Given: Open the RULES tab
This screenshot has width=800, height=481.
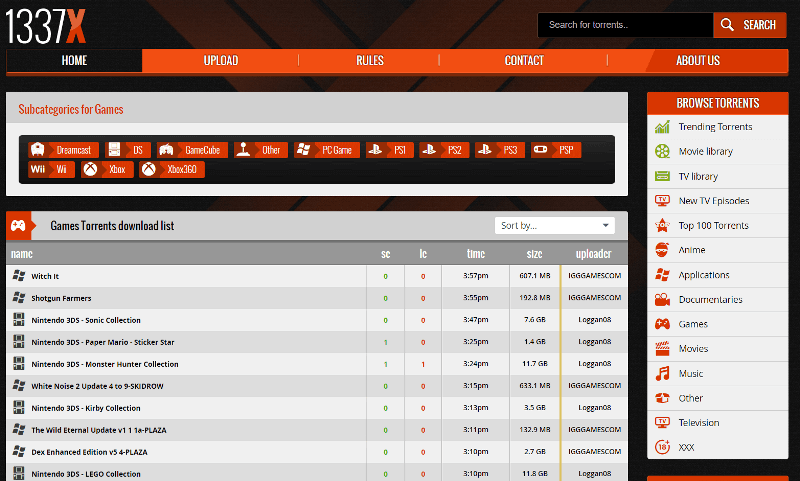Looking at the screenshot, I should click(370, 61).
